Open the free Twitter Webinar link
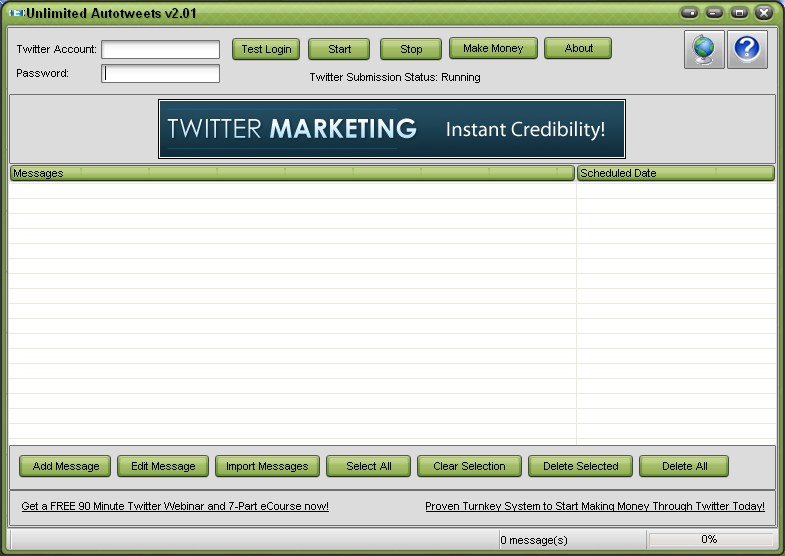The image size is (785, 556). click(x=175, y=506)
